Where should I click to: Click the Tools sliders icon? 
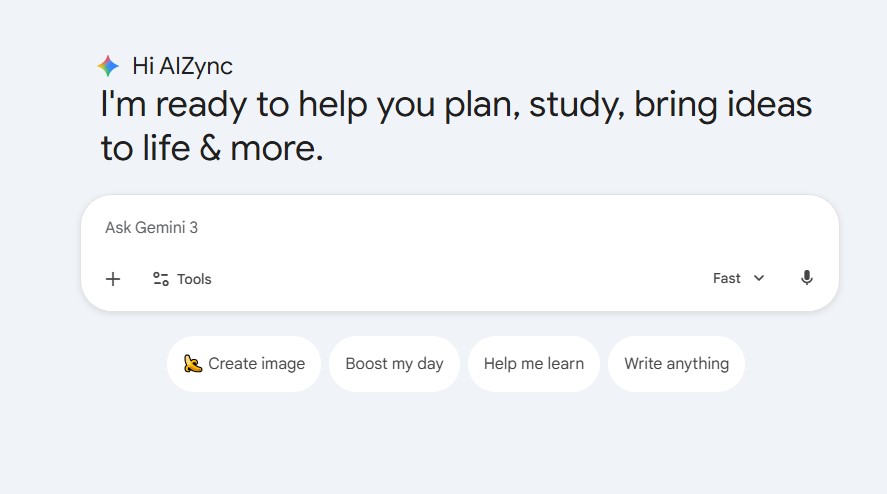160,279
